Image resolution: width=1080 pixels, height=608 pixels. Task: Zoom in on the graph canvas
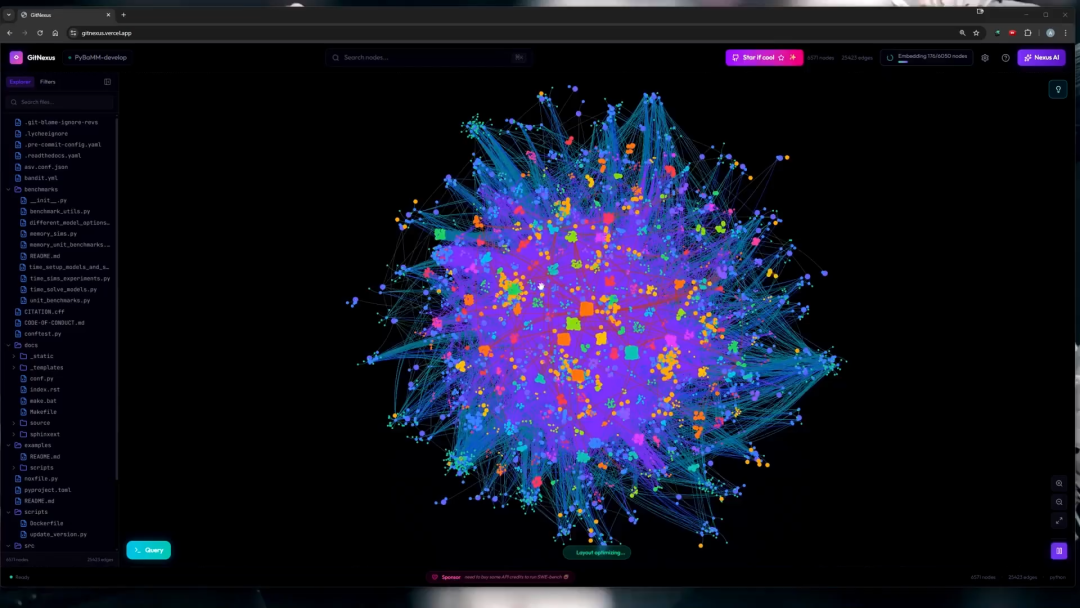(1059, 483)
